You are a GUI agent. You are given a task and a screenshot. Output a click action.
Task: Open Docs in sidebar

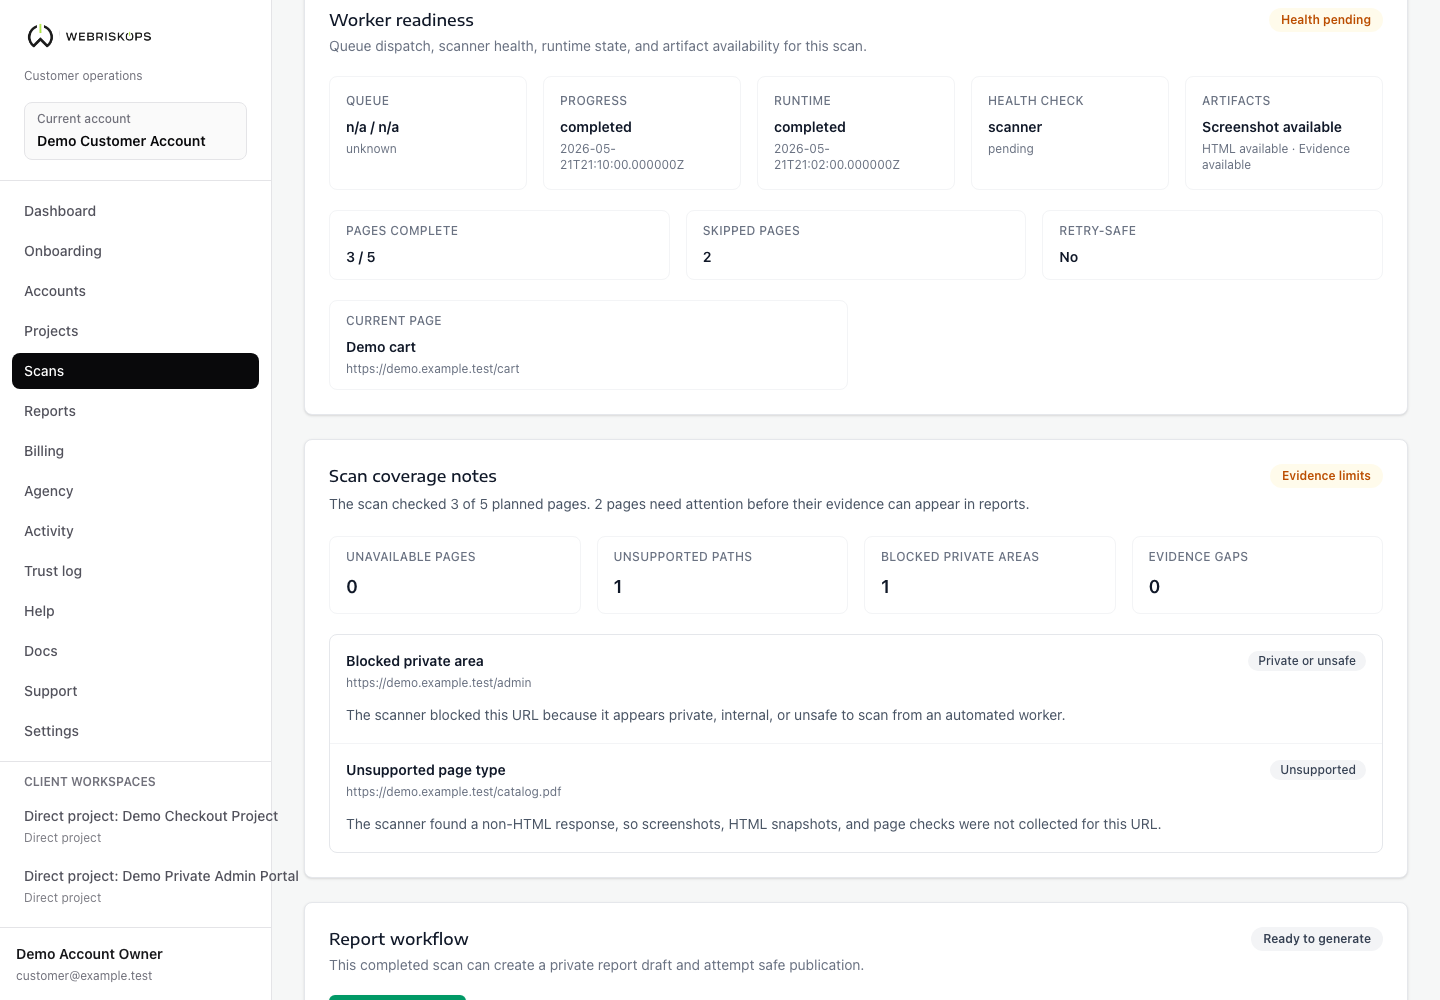click(135, 651)
